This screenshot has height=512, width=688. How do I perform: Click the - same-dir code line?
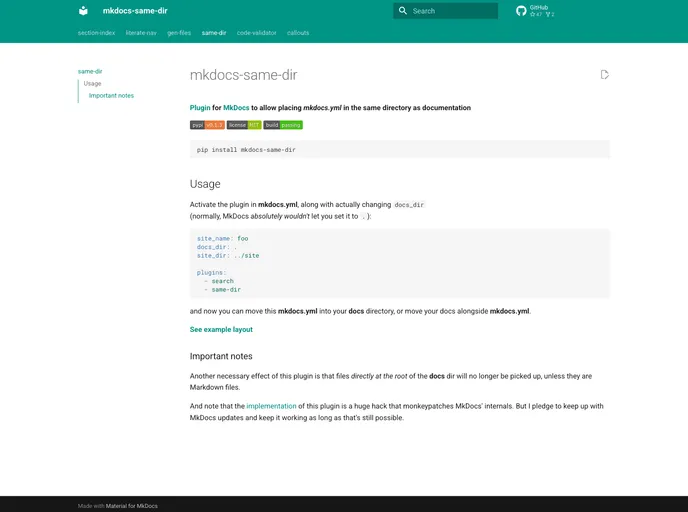coord(222,290)
